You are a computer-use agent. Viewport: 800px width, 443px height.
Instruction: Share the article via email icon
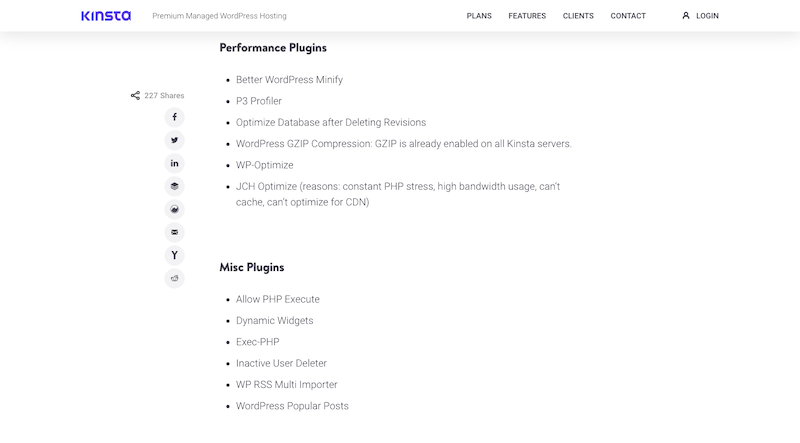tap(174, 232)
